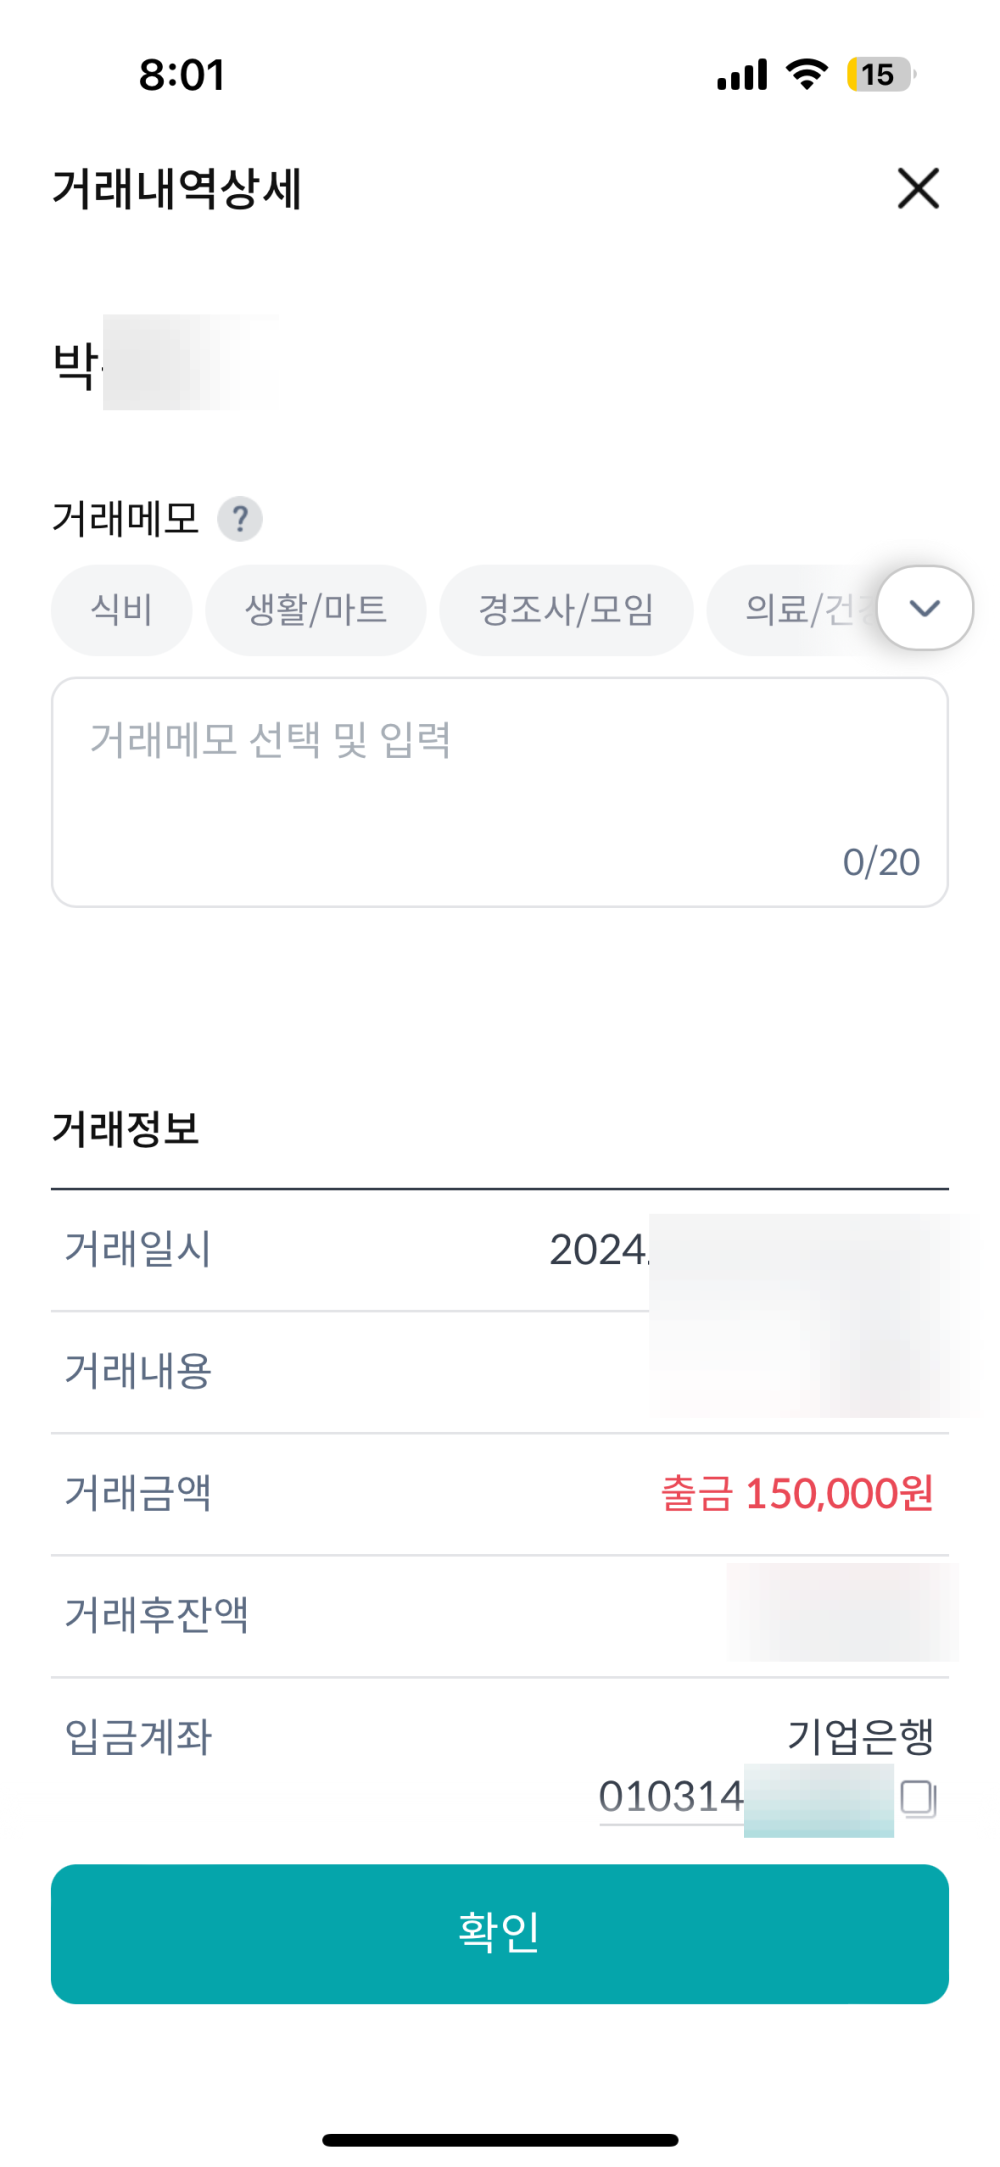Expand the memo categories chevron button

click(x=925, y=608)
